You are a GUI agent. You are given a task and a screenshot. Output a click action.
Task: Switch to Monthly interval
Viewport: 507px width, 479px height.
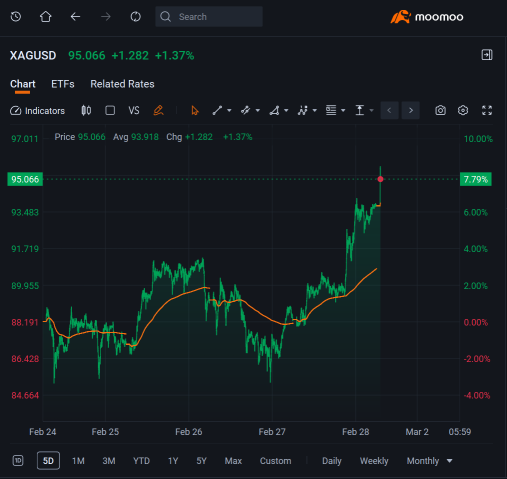pyautogui.click(x=423, y=461)
